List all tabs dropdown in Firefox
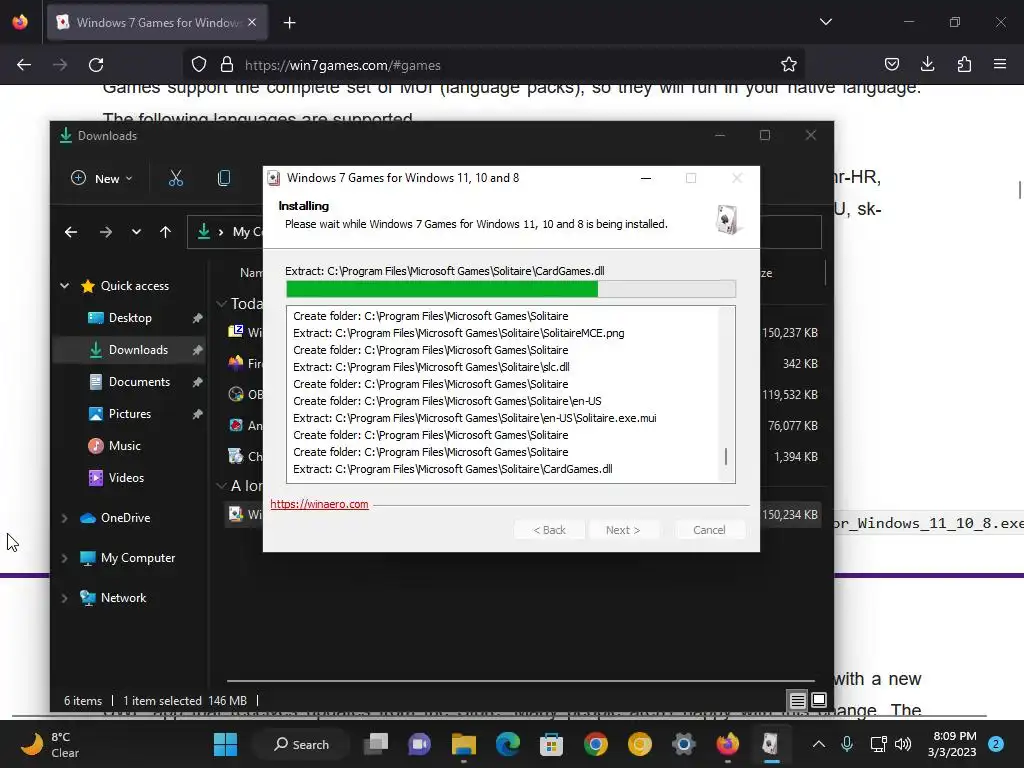 825,22
